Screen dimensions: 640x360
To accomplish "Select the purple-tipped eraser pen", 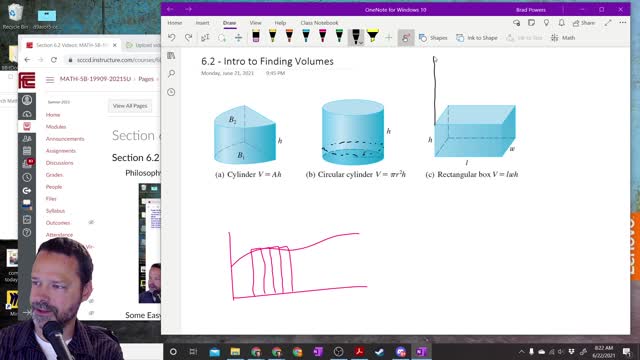I will tap(256, 36).
